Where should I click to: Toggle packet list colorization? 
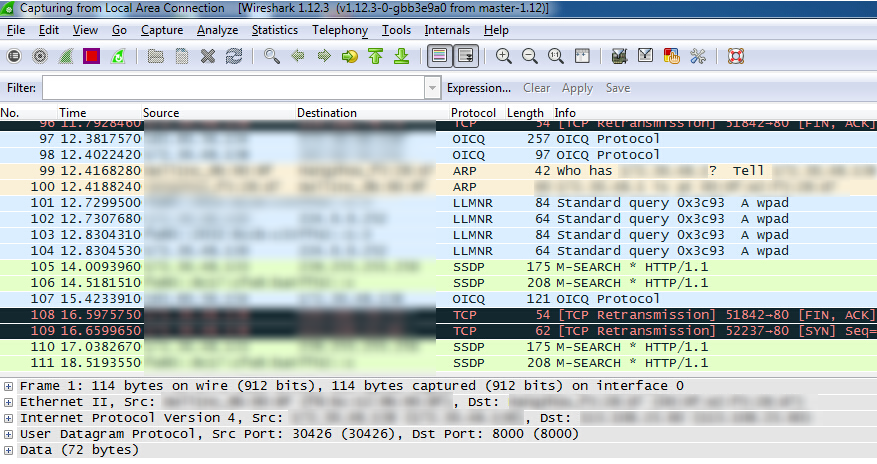[440, 56]
